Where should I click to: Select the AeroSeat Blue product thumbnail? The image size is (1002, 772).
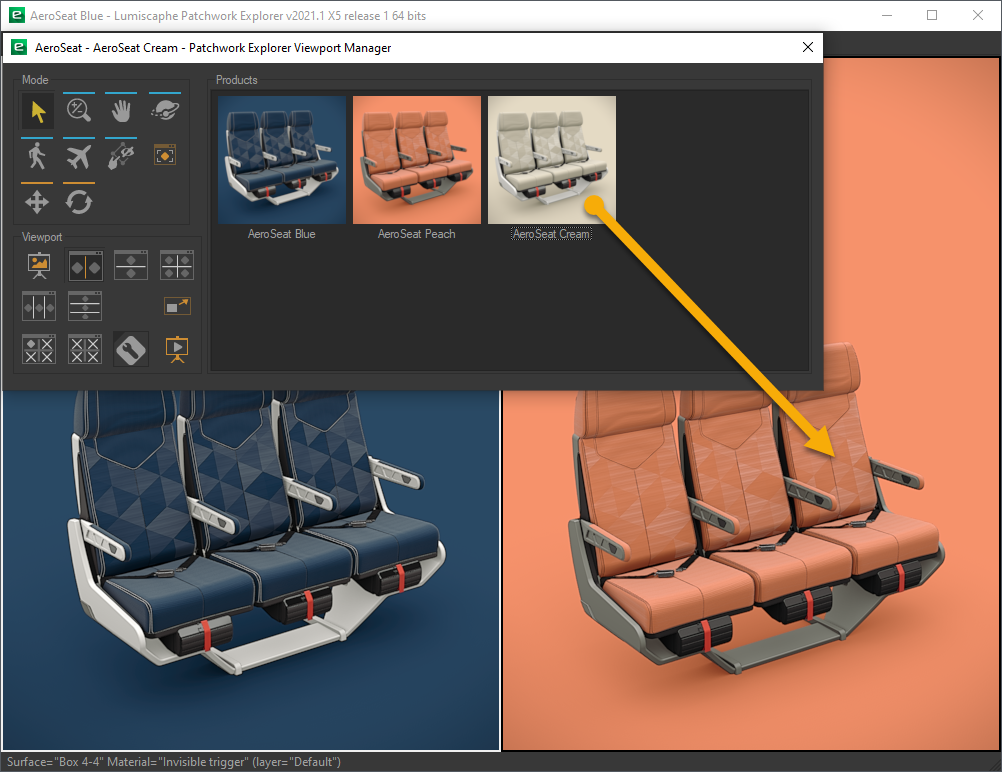tap(282, 160)
